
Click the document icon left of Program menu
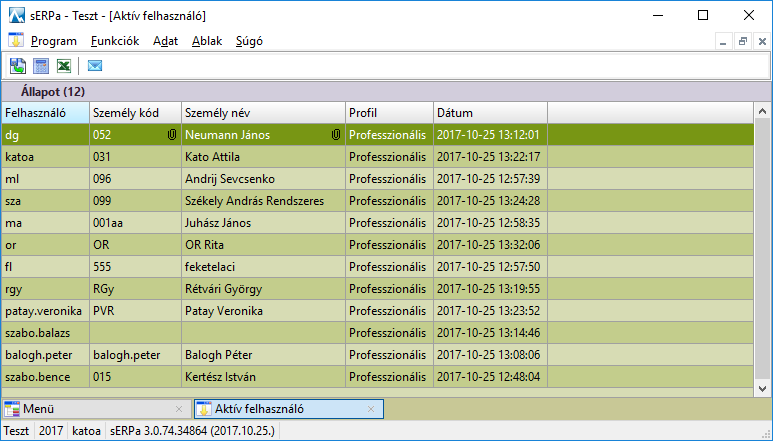[x=16, y=40]
